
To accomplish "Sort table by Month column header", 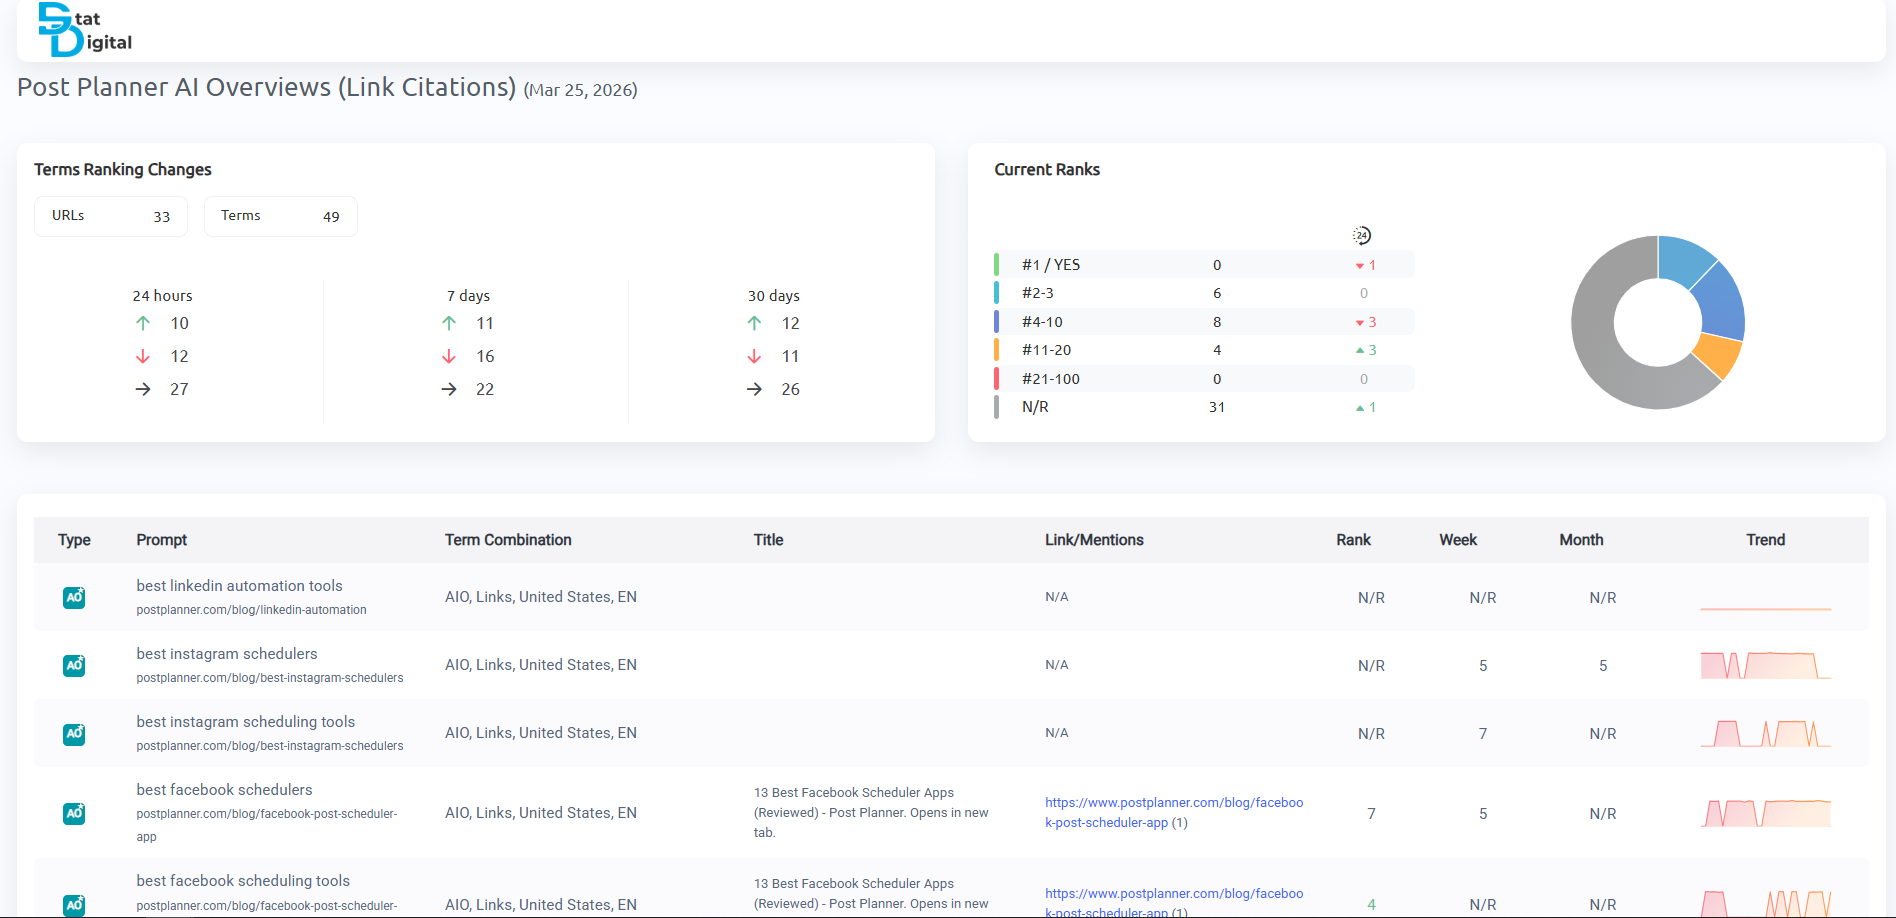I will pos(1581,540).
